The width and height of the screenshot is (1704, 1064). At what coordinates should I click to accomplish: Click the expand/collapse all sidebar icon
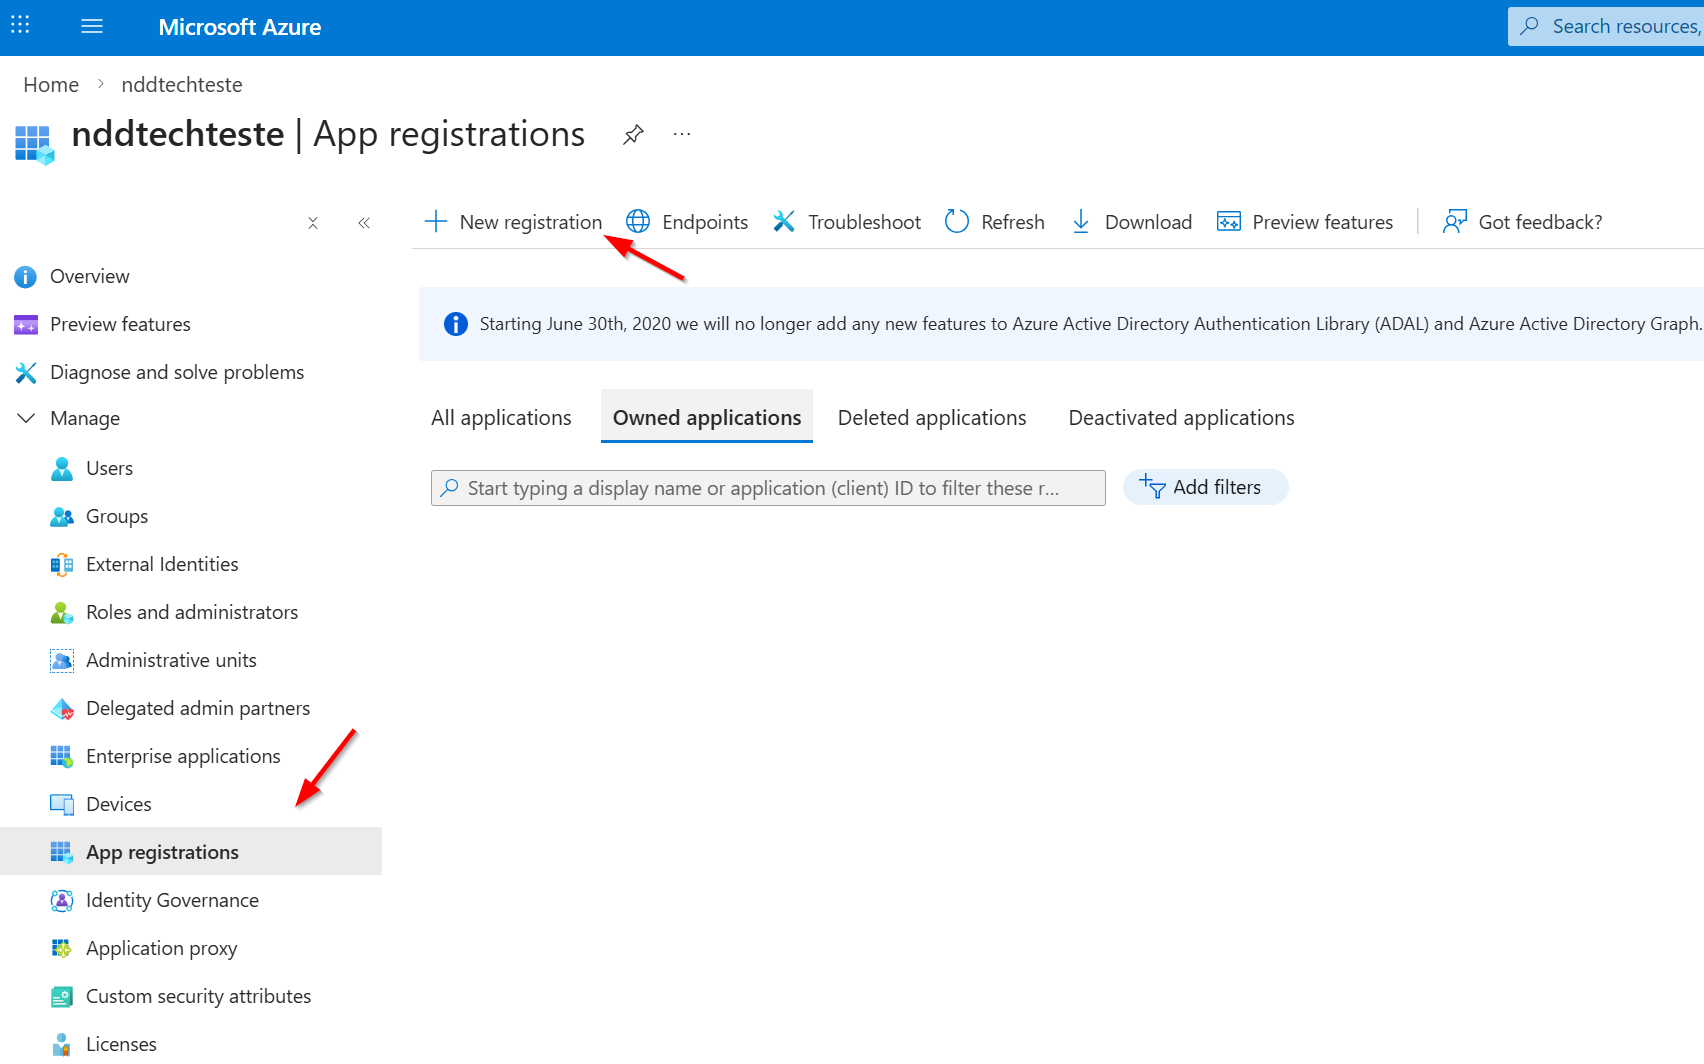click(x=313, y=223)
